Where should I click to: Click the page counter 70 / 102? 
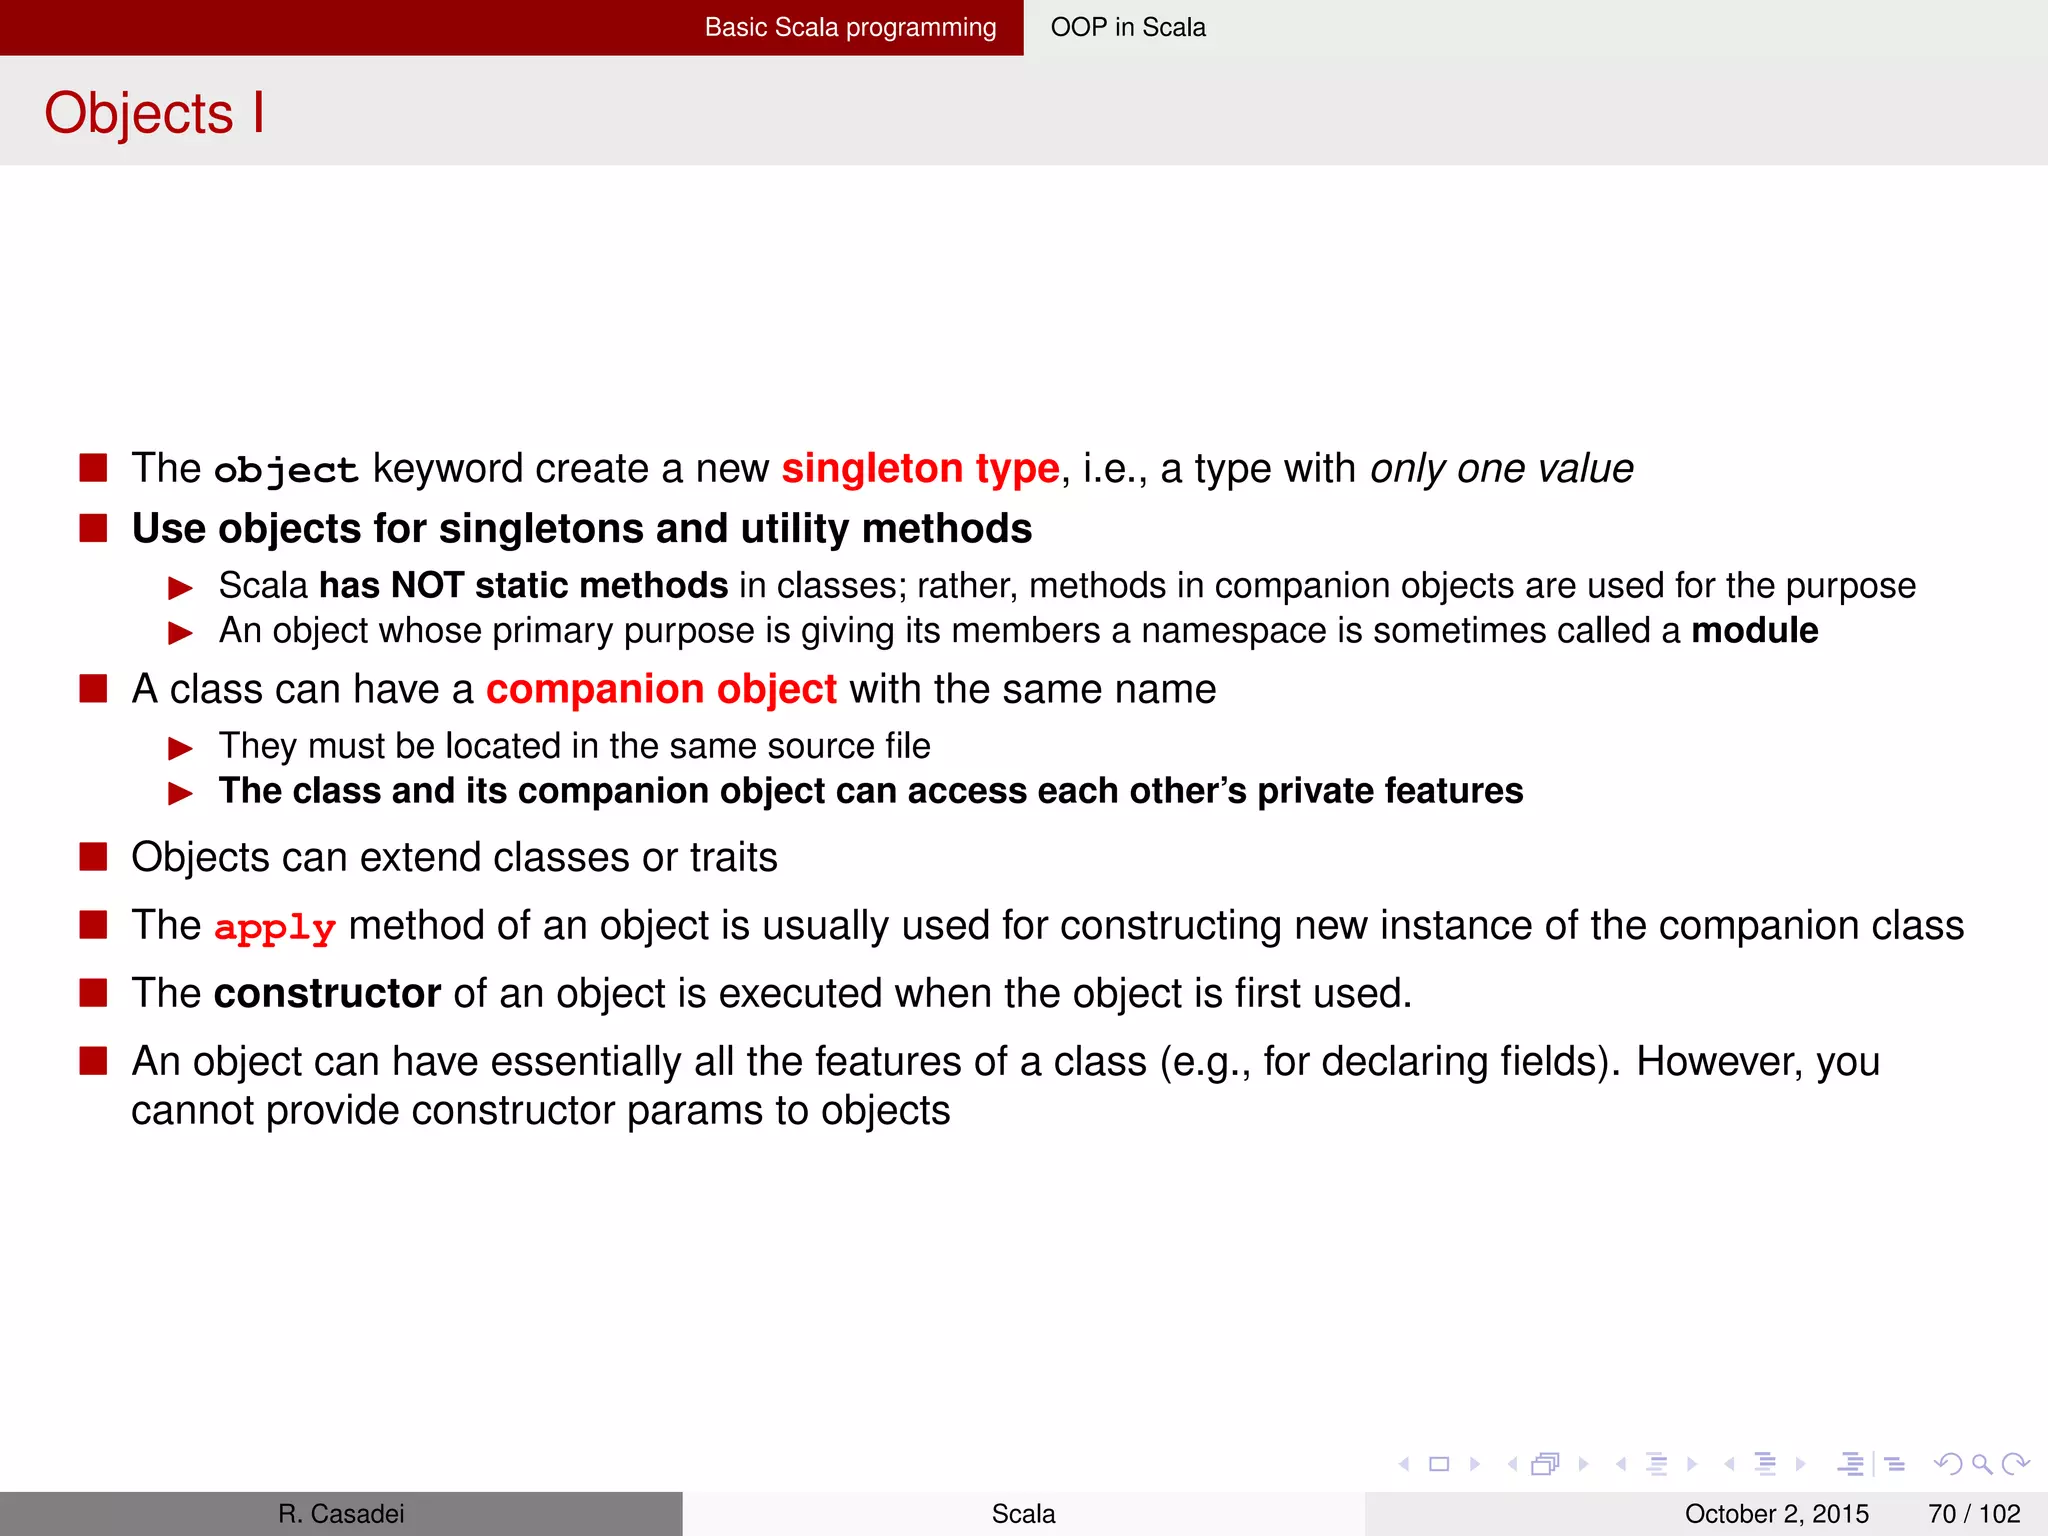1974,1514
